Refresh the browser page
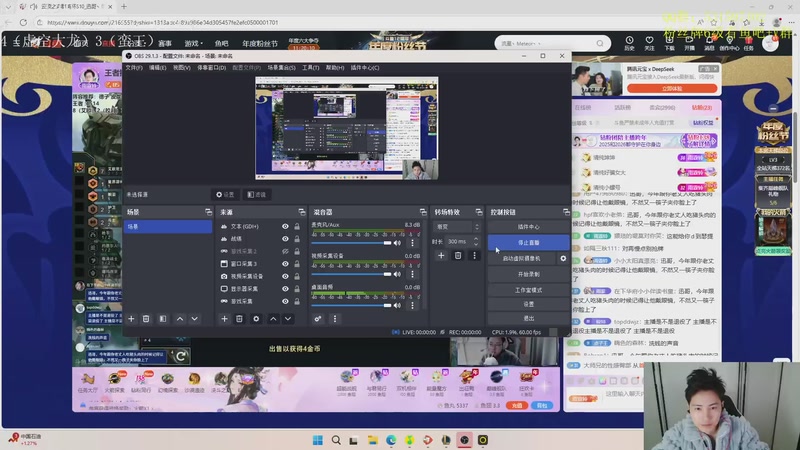The image size is (800, 450). coord(23,22)
